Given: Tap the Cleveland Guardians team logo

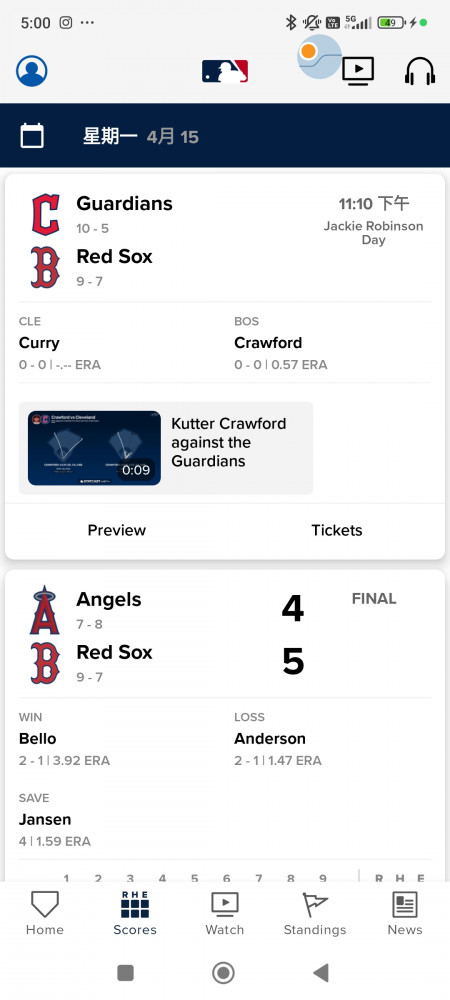Looking at the screenshot, I should [46, 214].
